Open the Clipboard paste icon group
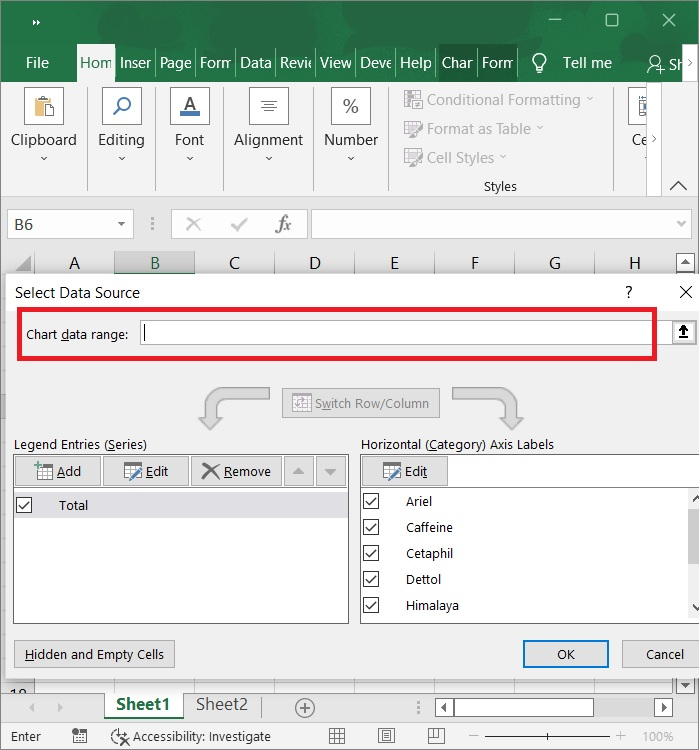 tap(44, 106)
